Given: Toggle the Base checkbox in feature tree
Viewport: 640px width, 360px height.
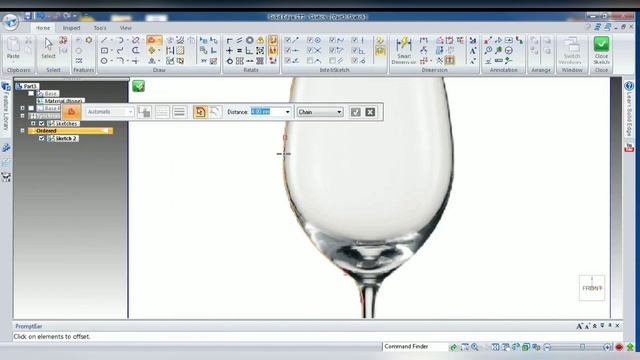Looking at the screenshot, I should (31, 93).
